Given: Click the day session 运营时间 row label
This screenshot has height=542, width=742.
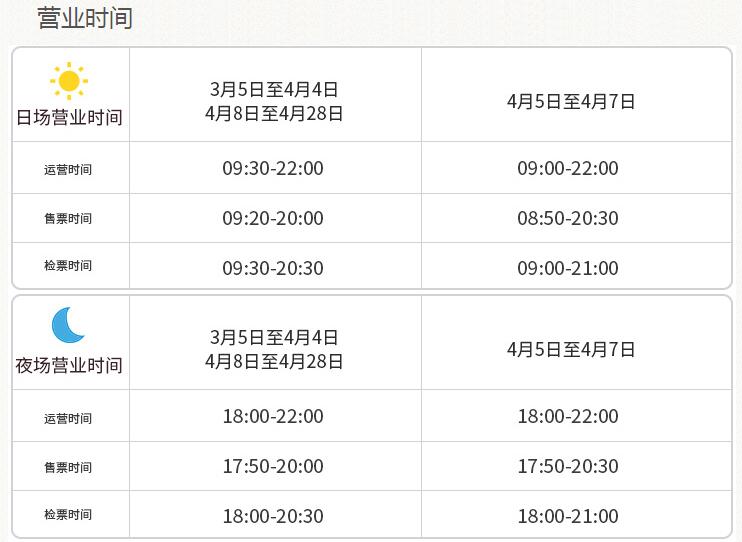Looking at the screenshot, I should [68, 169].
